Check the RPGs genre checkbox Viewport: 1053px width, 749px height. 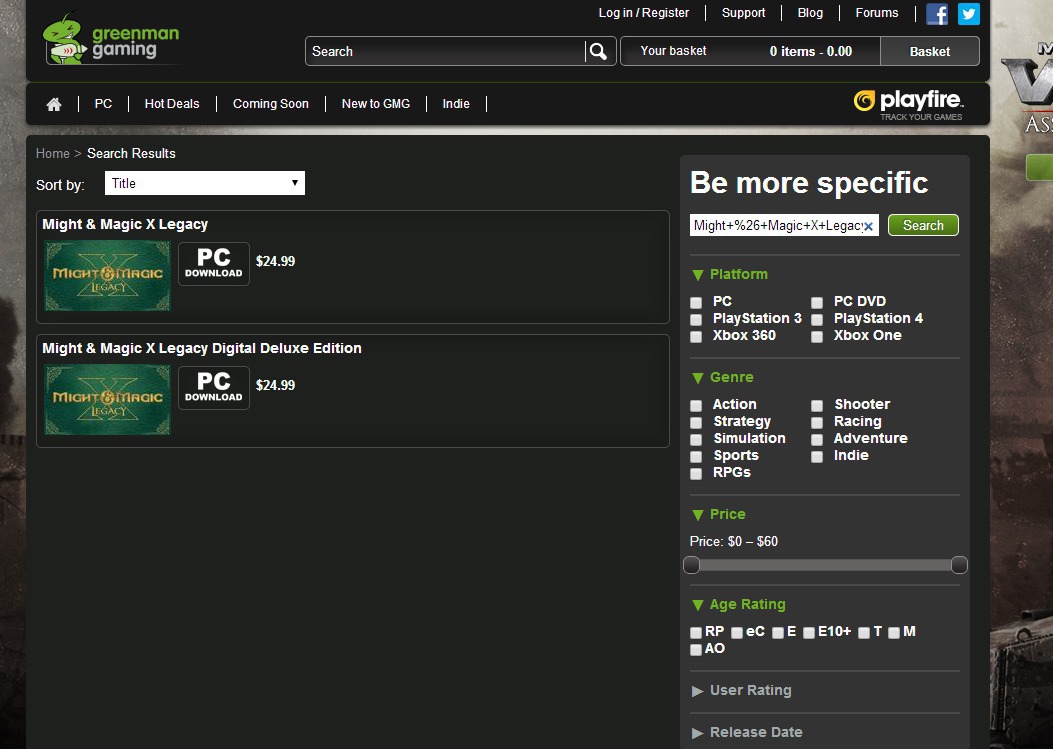[x=696, y=474]
